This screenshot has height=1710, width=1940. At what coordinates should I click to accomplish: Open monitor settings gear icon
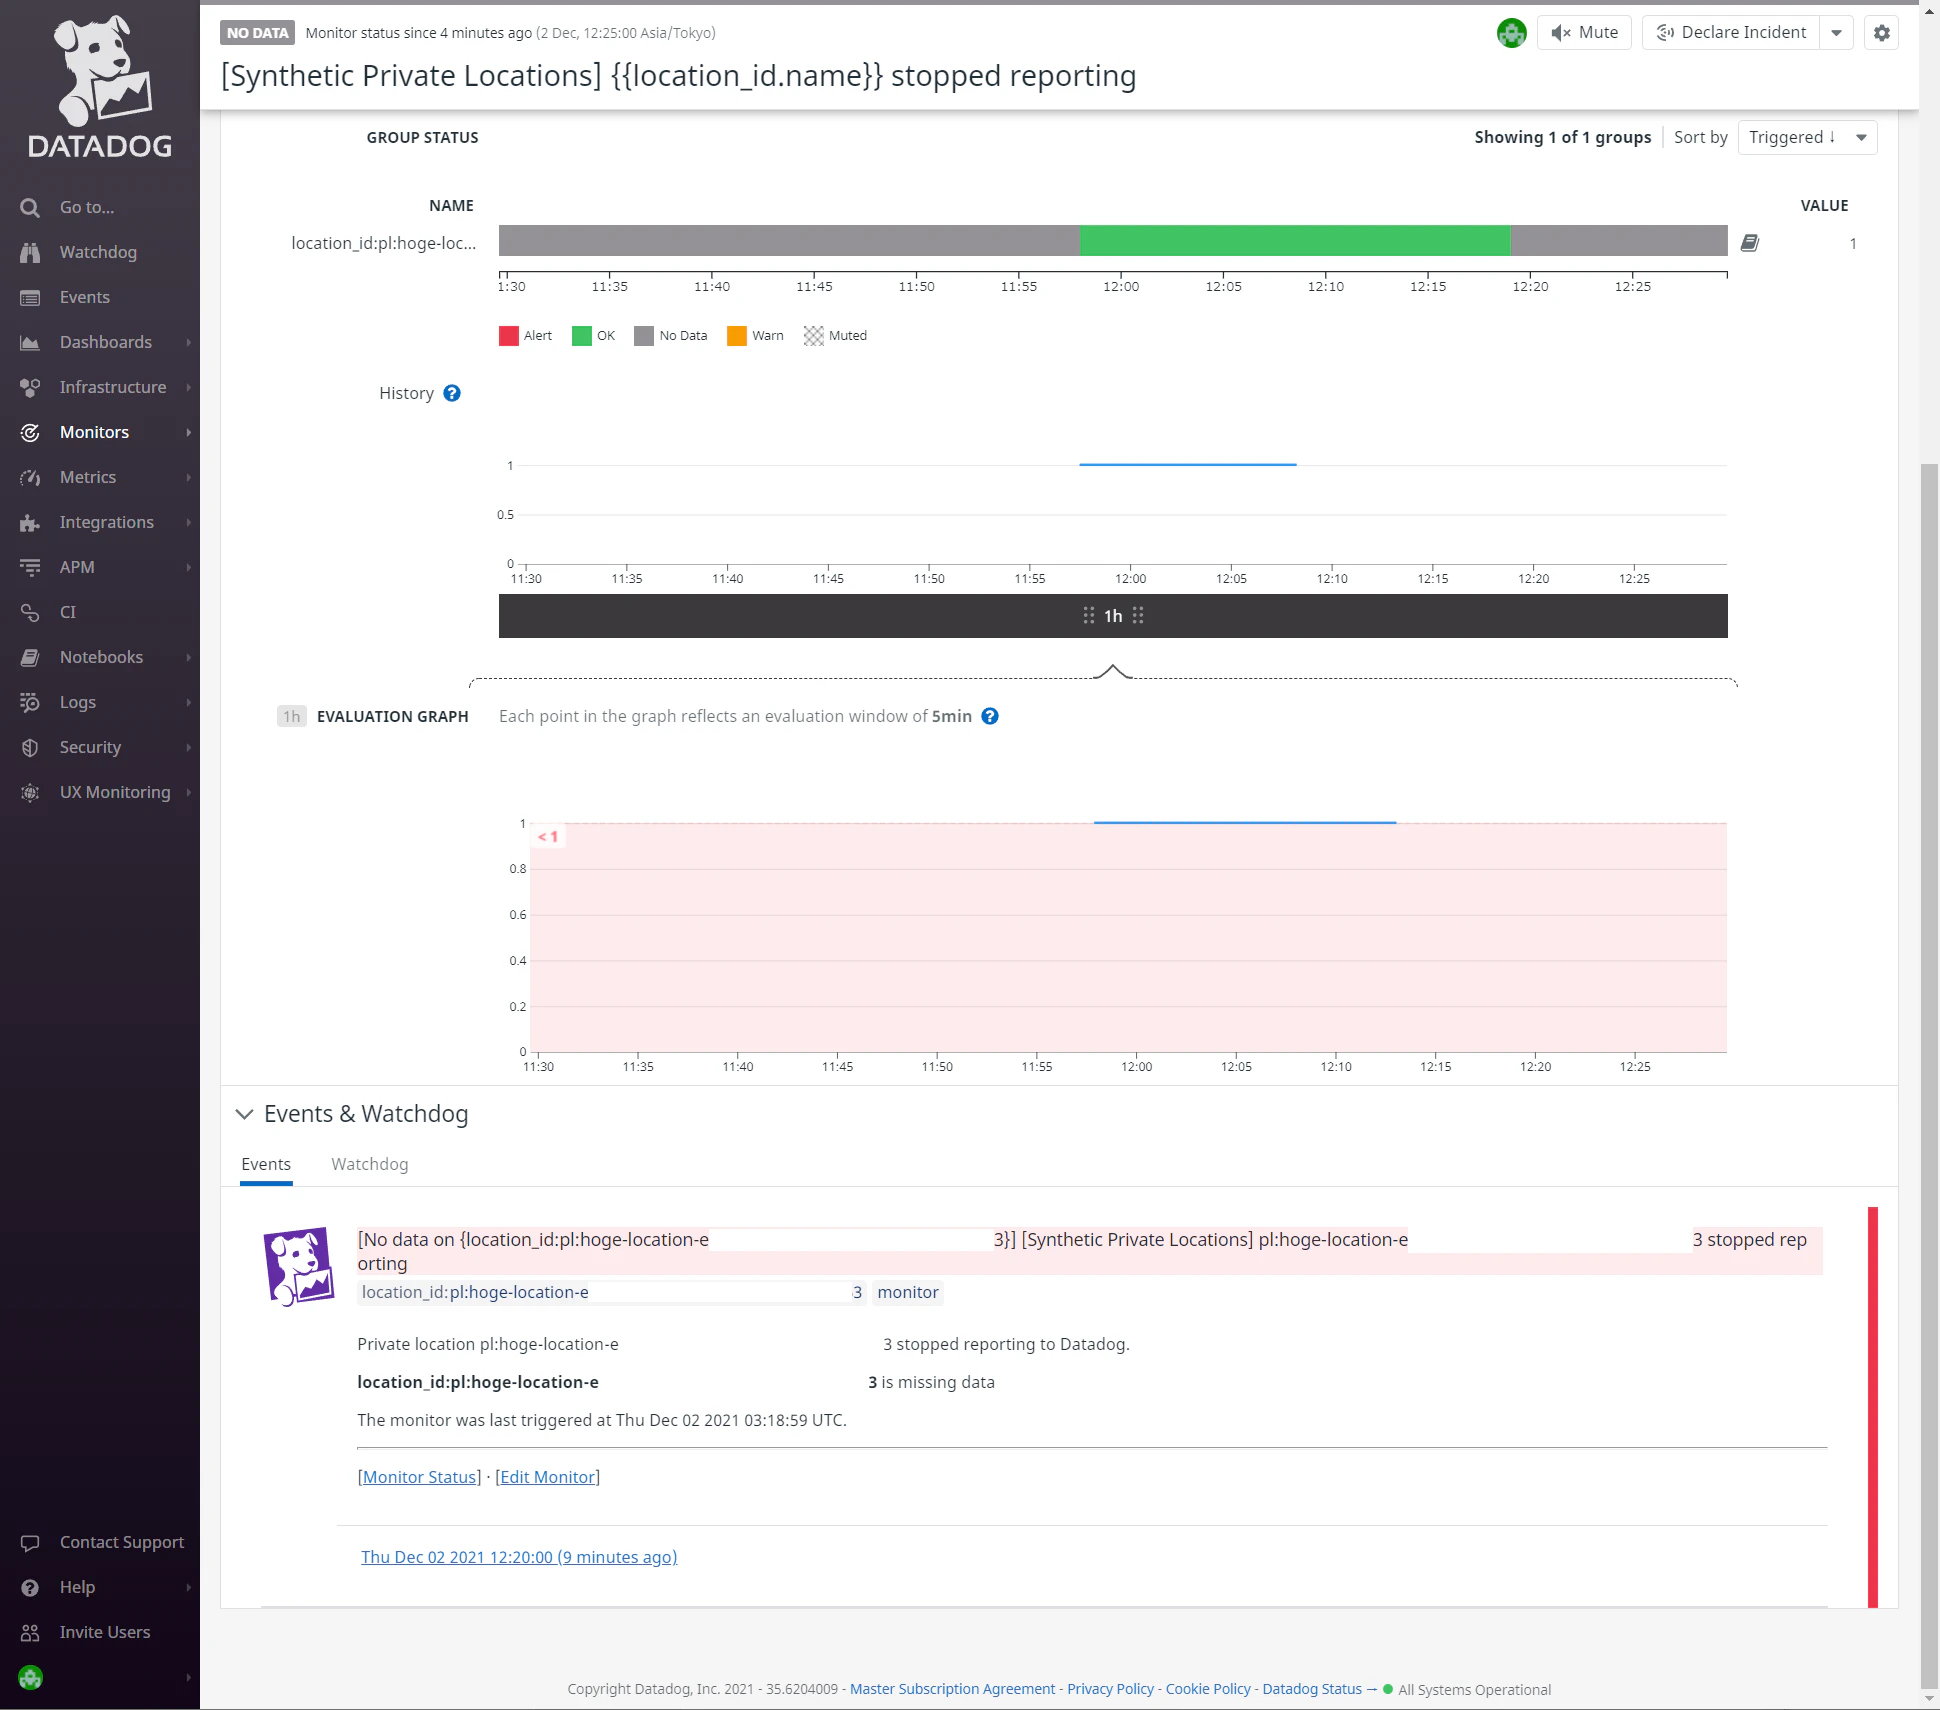click(1881, 33)
